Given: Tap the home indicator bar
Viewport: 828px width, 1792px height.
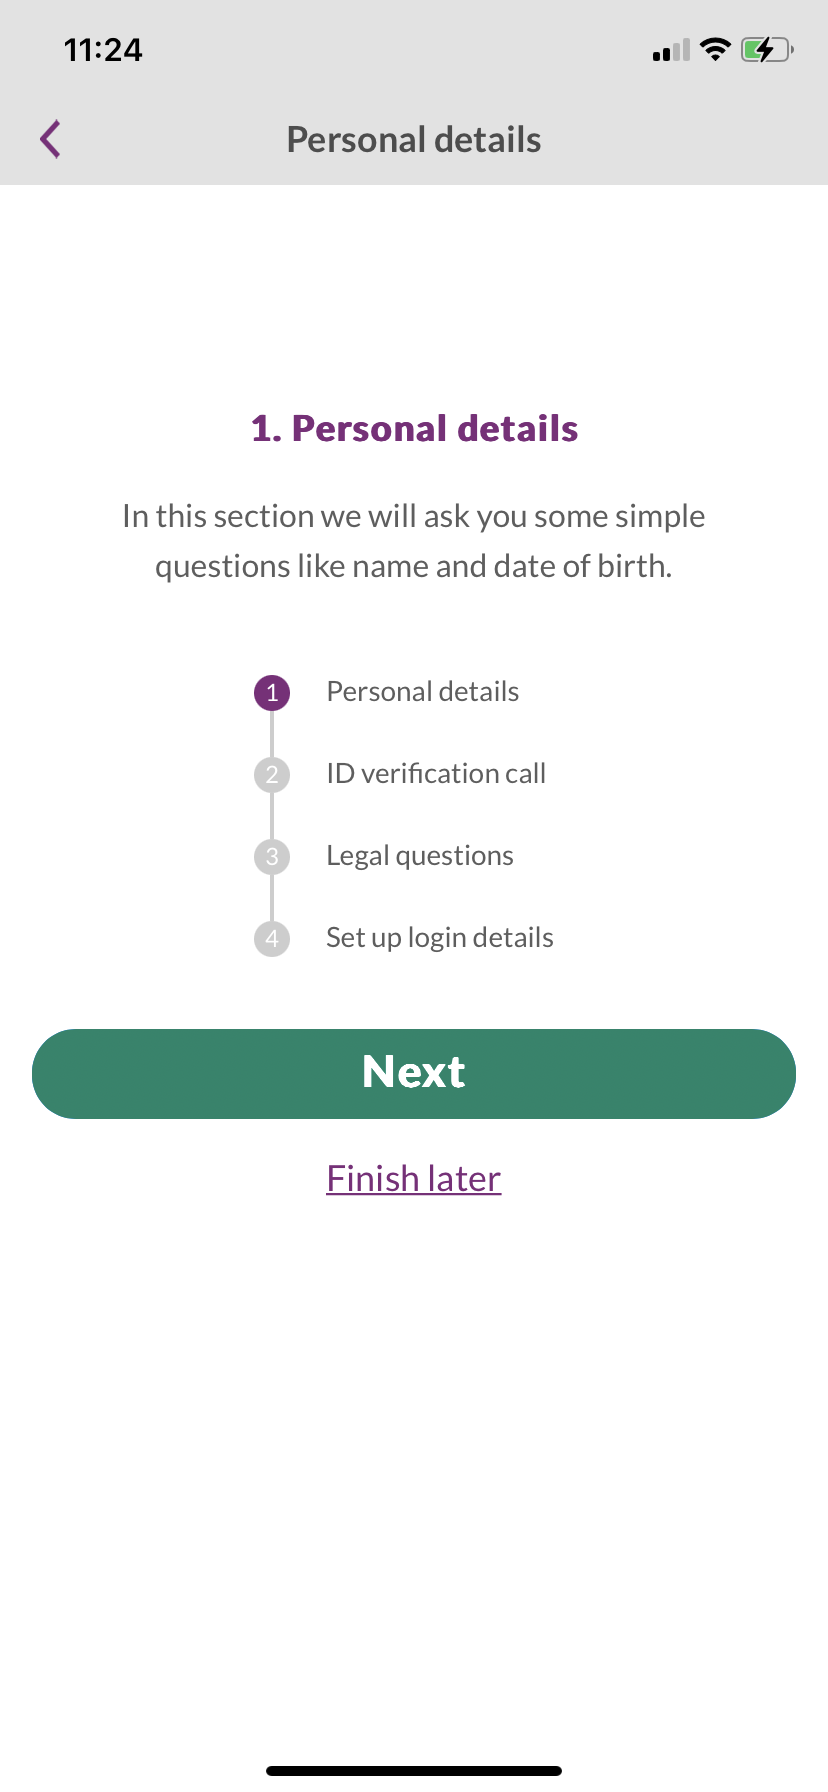Looking at the screenshot, I should [414, 1771].
